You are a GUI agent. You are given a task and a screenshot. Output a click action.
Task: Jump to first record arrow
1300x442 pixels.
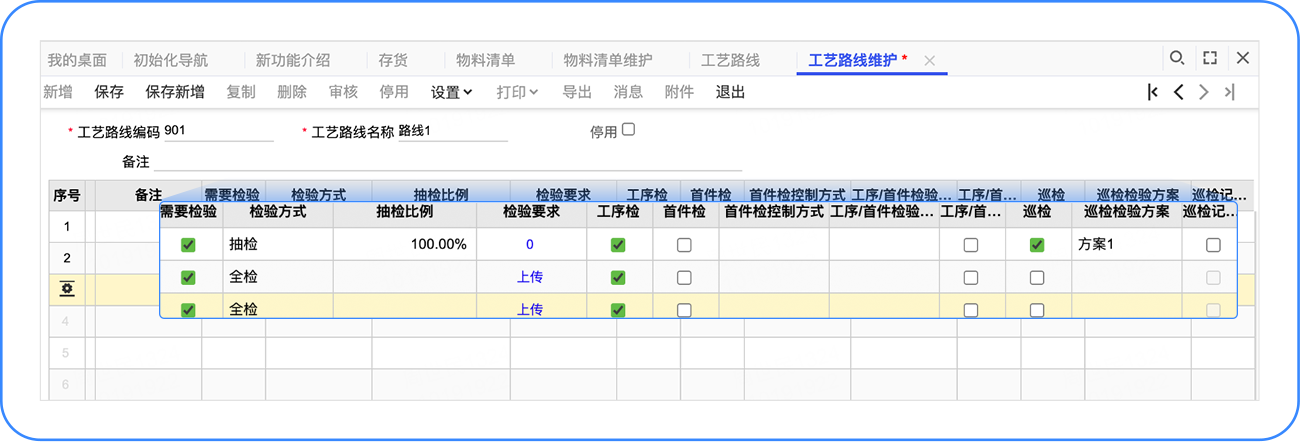[x=1153, y=92]
